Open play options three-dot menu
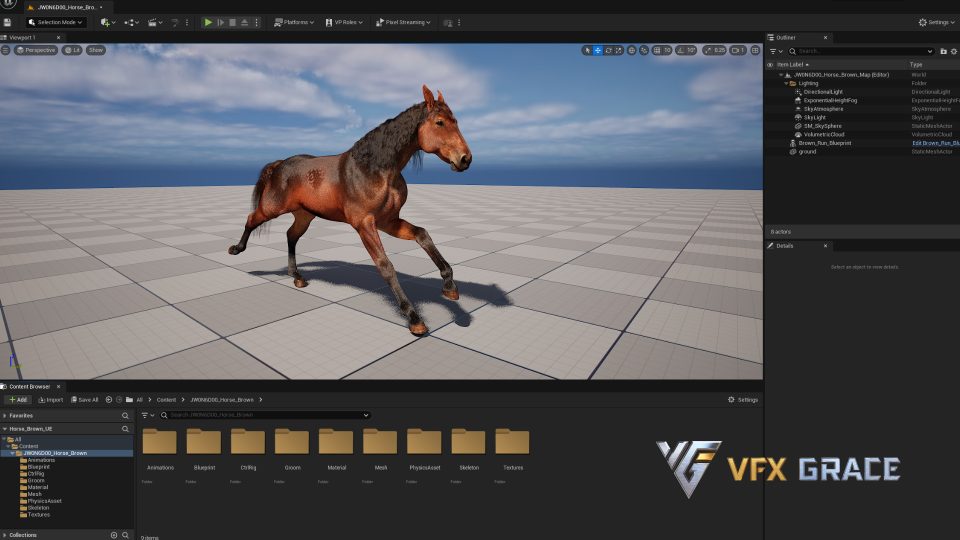The image size is (960, 540). pyautogui.click(x=257, y=23)
